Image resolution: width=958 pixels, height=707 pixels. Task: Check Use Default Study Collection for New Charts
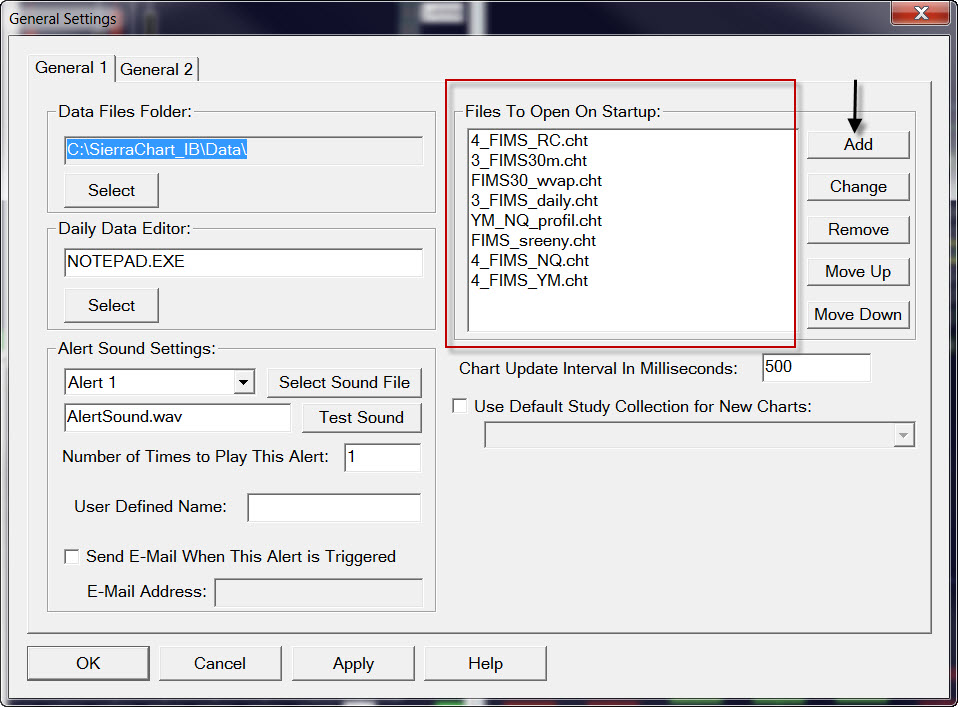[x=459, y=406]
